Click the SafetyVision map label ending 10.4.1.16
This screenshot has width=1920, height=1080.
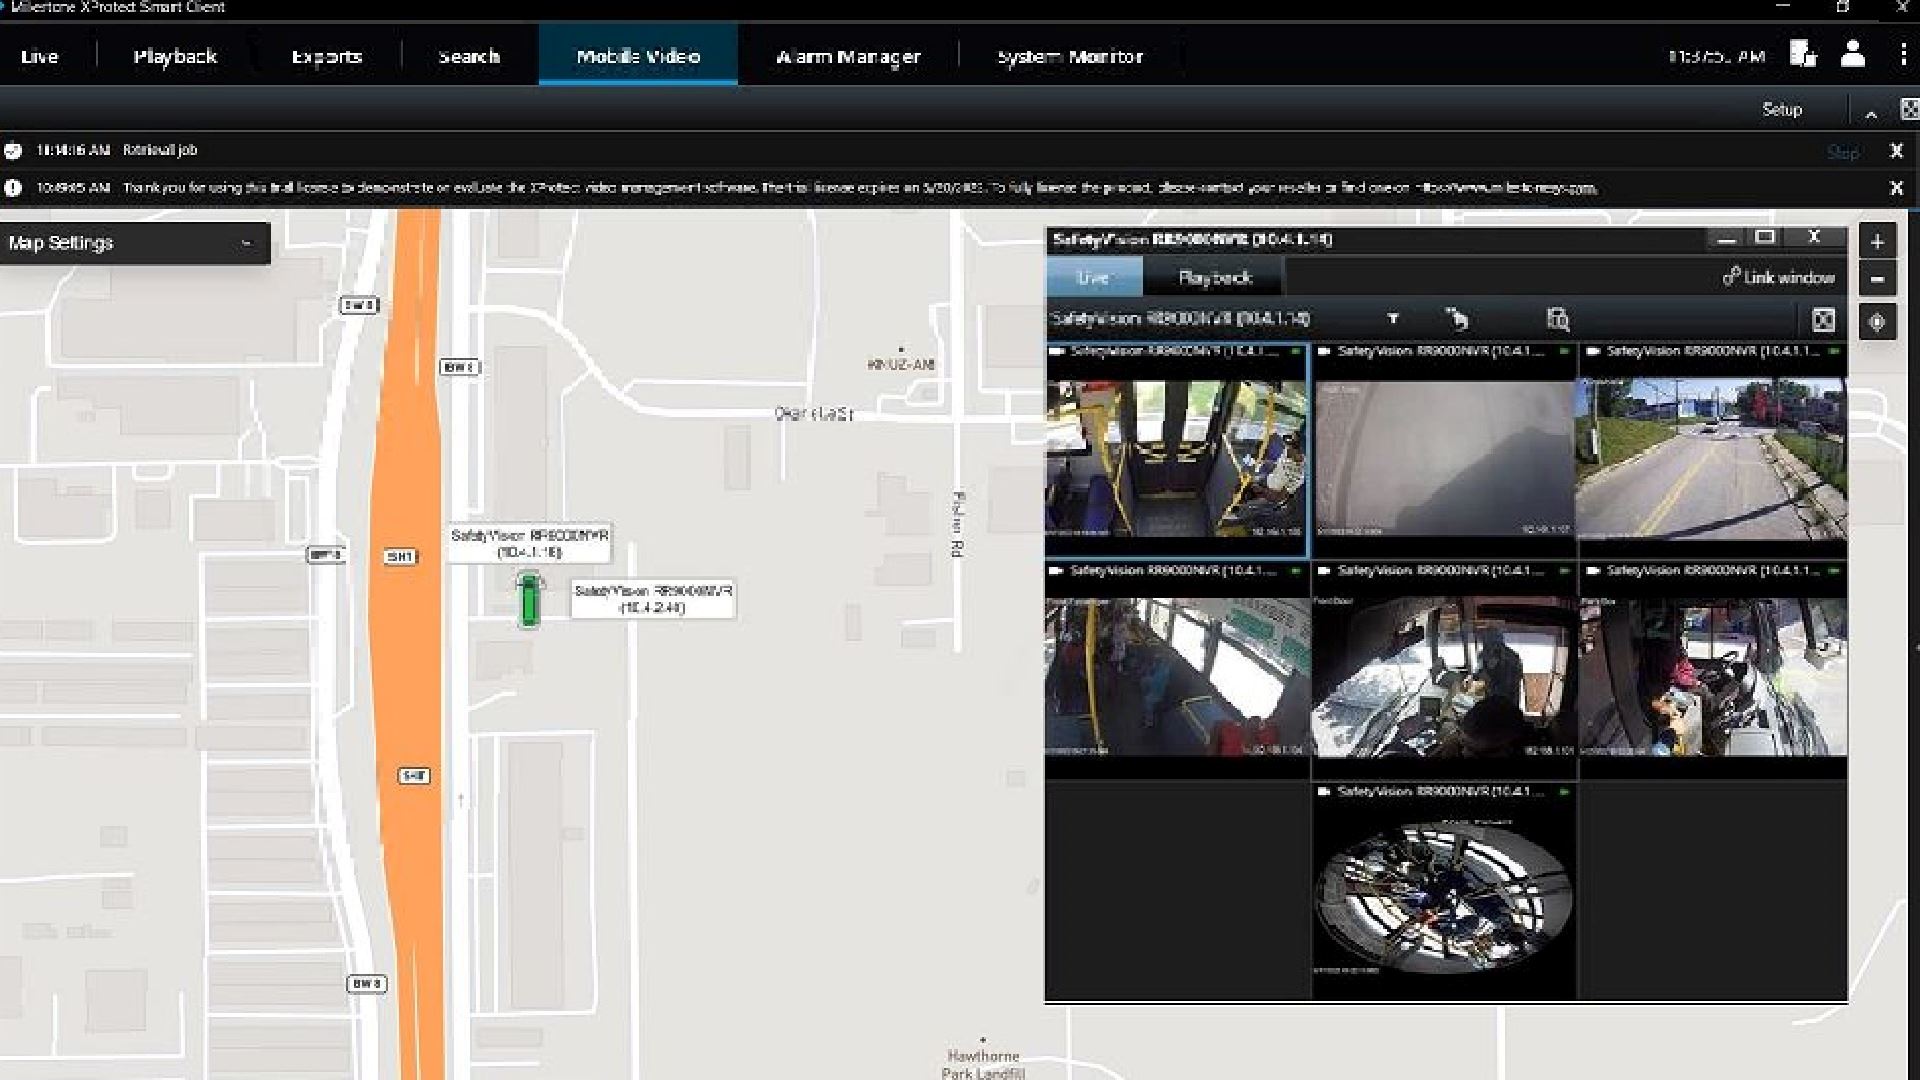[x=529, y=544]
